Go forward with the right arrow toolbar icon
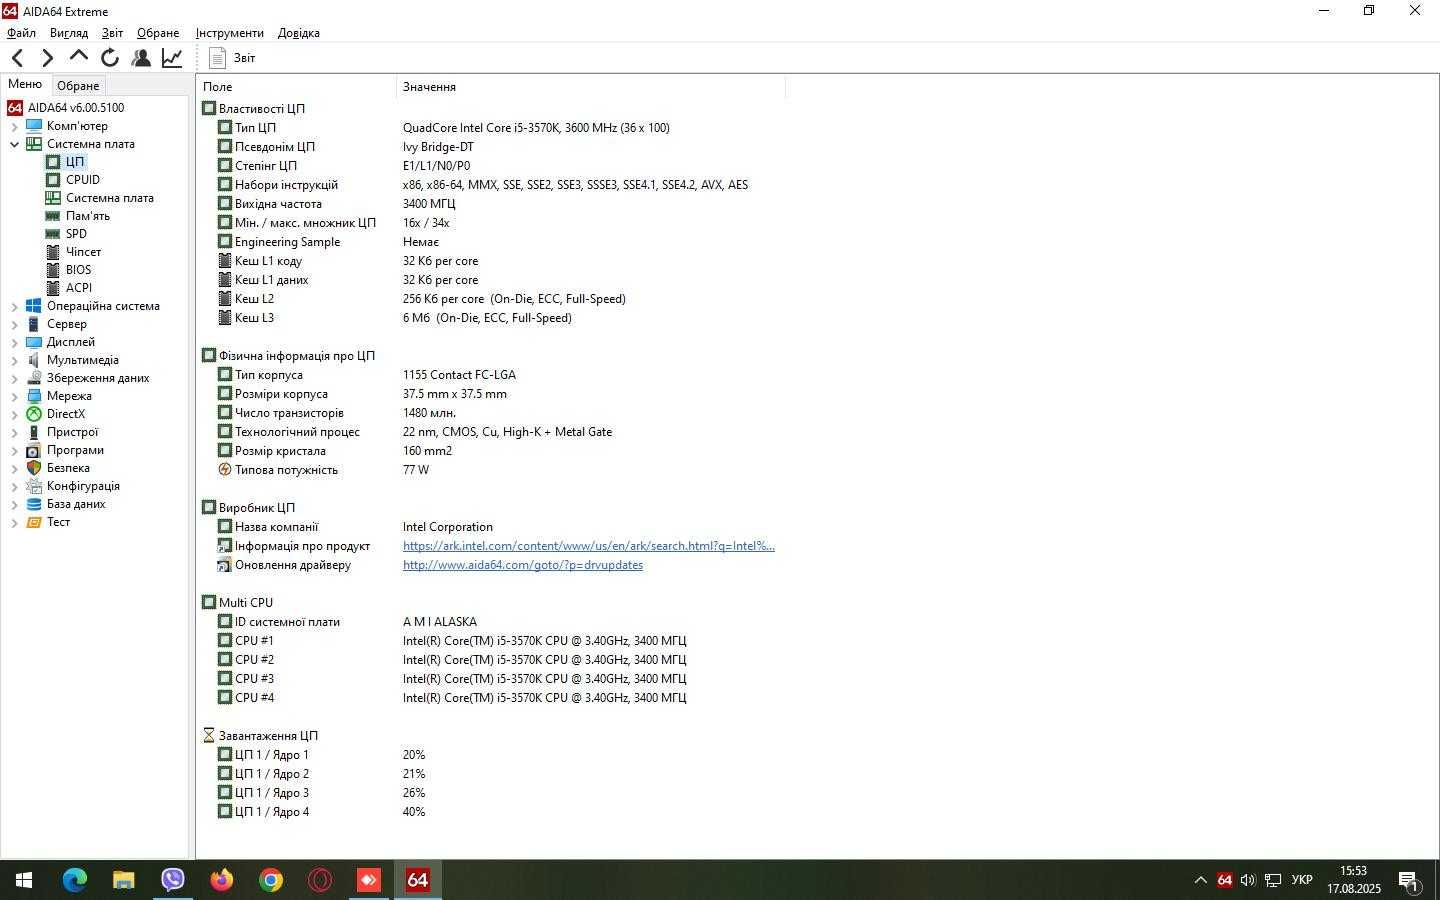 47,58
